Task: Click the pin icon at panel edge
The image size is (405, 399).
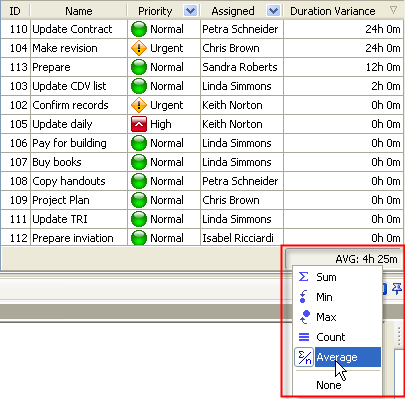Action: point(397,289)
